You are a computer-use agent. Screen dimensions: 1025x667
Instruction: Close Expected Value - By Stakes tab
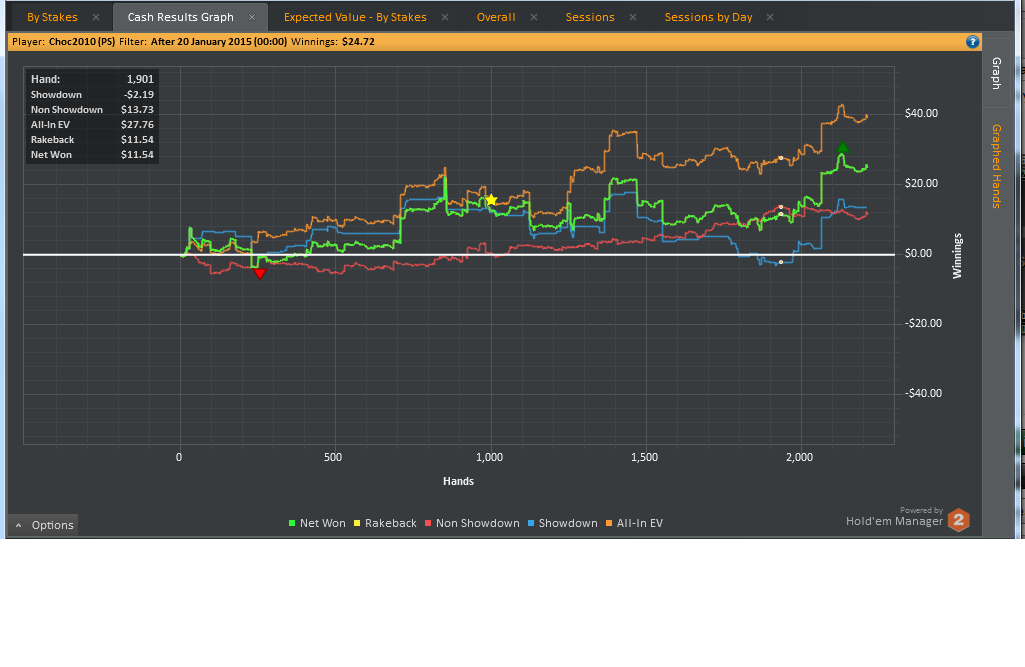(x=445, y=17)
